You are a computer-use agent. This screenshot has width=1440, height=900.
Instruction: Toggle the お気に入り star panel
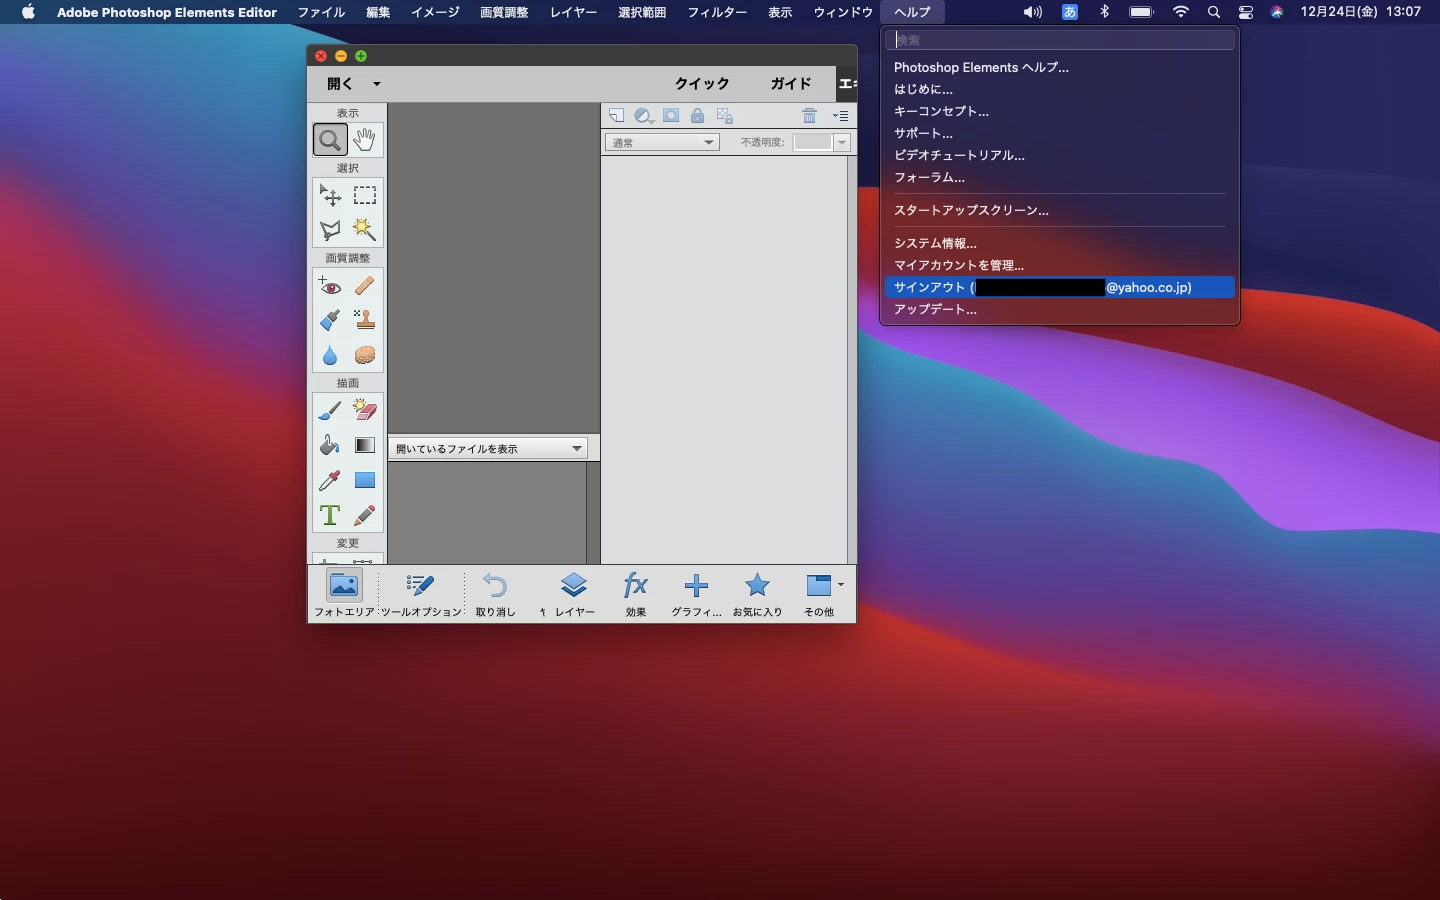(x=757, y=595)
